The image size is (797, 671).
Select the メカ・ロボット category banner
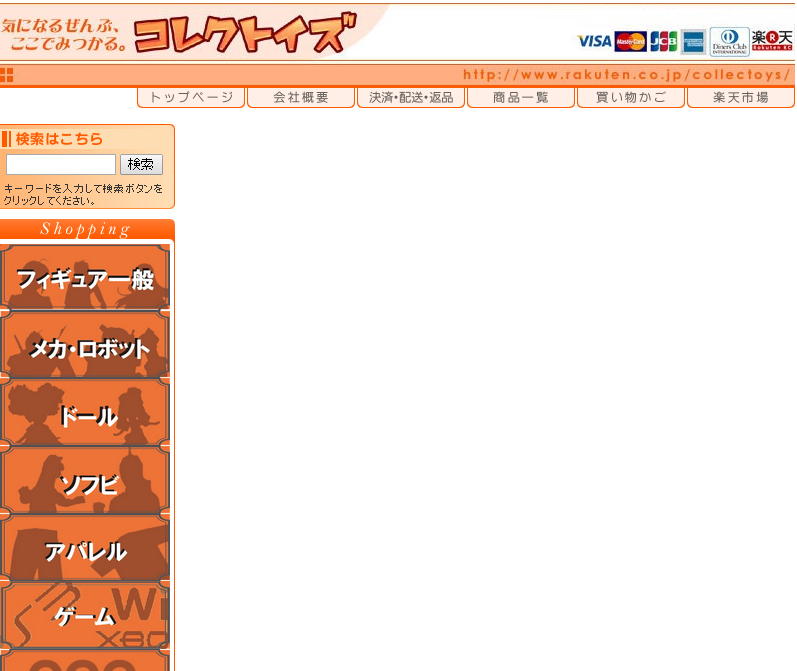(x=86, y=347)
